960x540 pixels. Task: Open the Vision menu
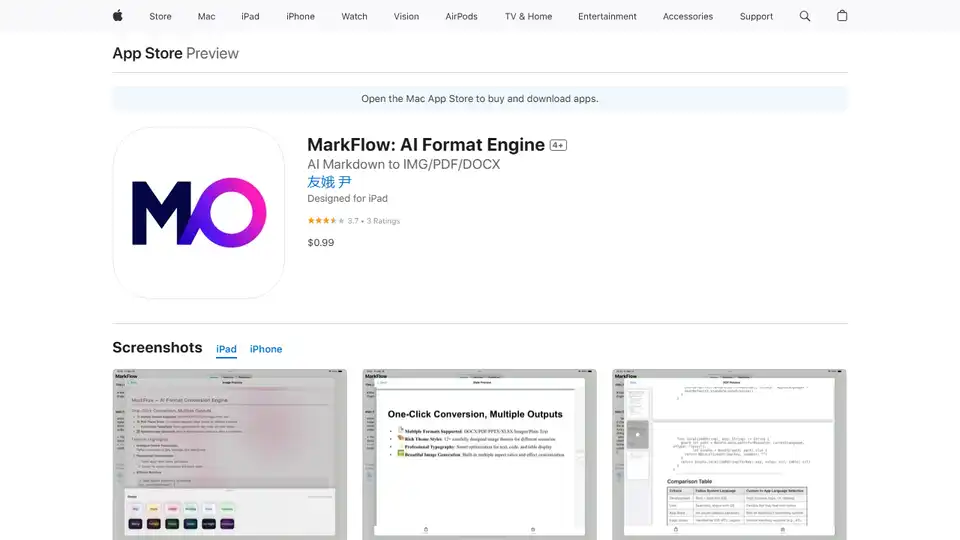pos(407,17)
